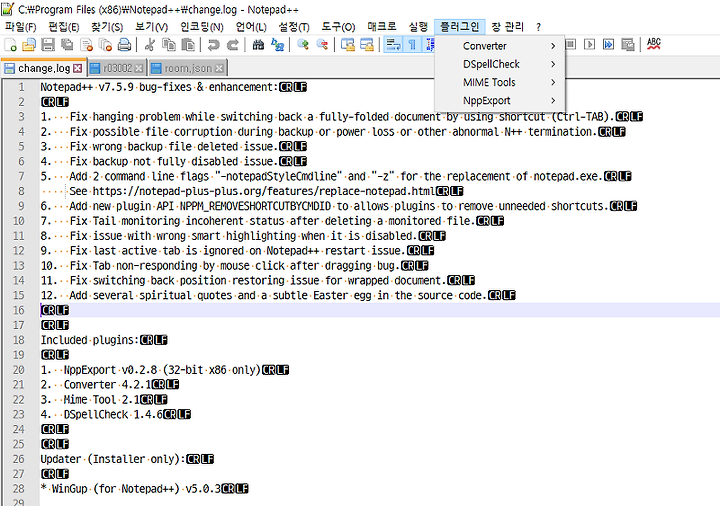Click the Playback macro icon

[x=589, y=45]
